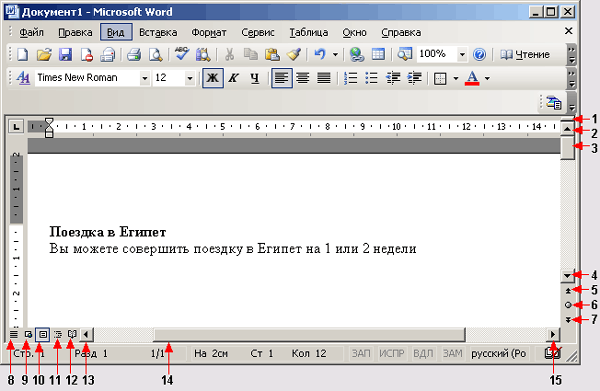Apply outside border button
The width and height of the screenshot is (600, 391).
(x=440, y=79)
